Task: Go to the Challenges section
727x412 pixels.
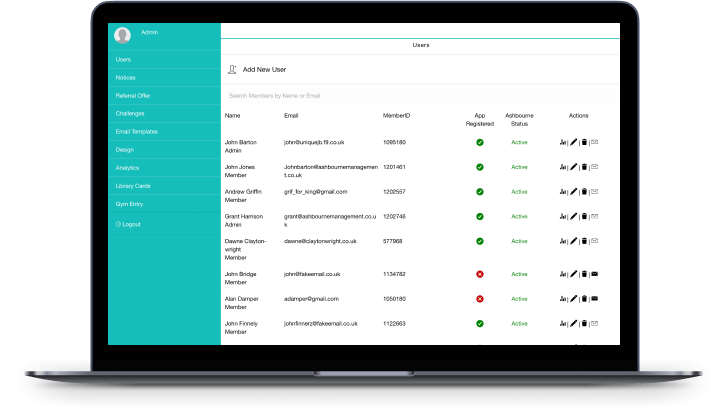Action: pyautogui.click(x=130, y=113)
